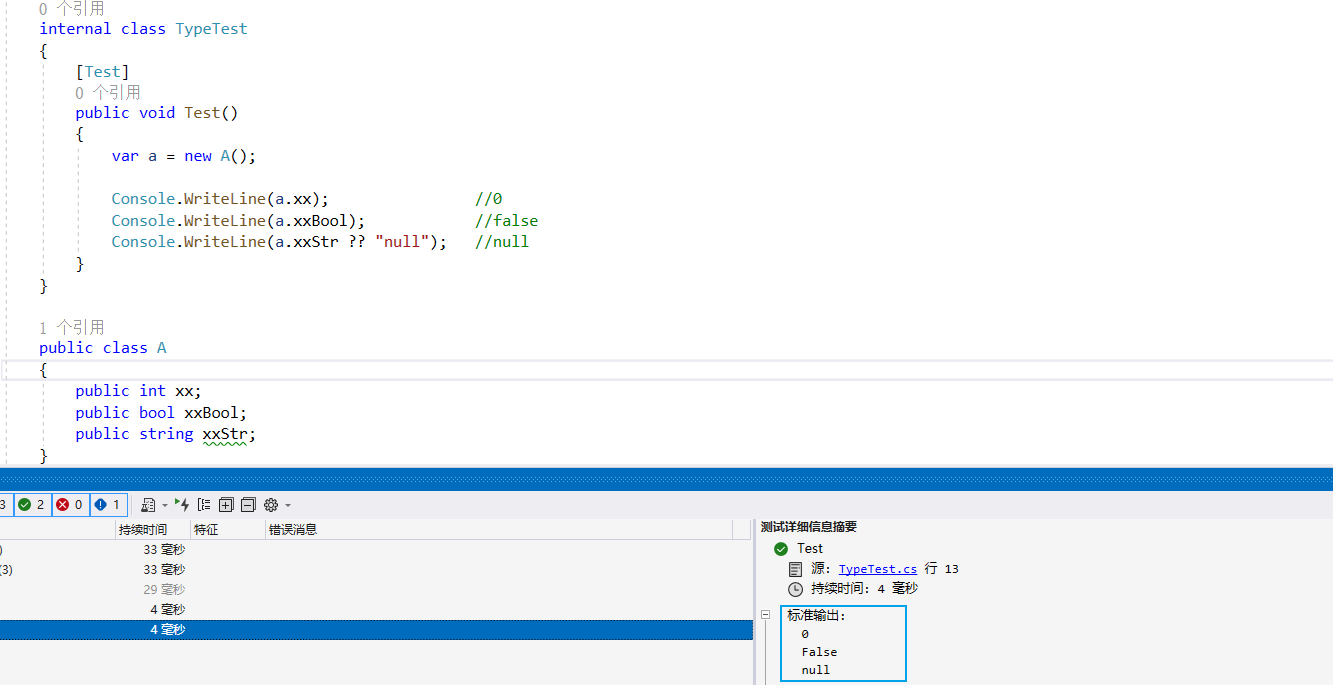
Task: Click the //false comment in code
Action: (506, 220)
